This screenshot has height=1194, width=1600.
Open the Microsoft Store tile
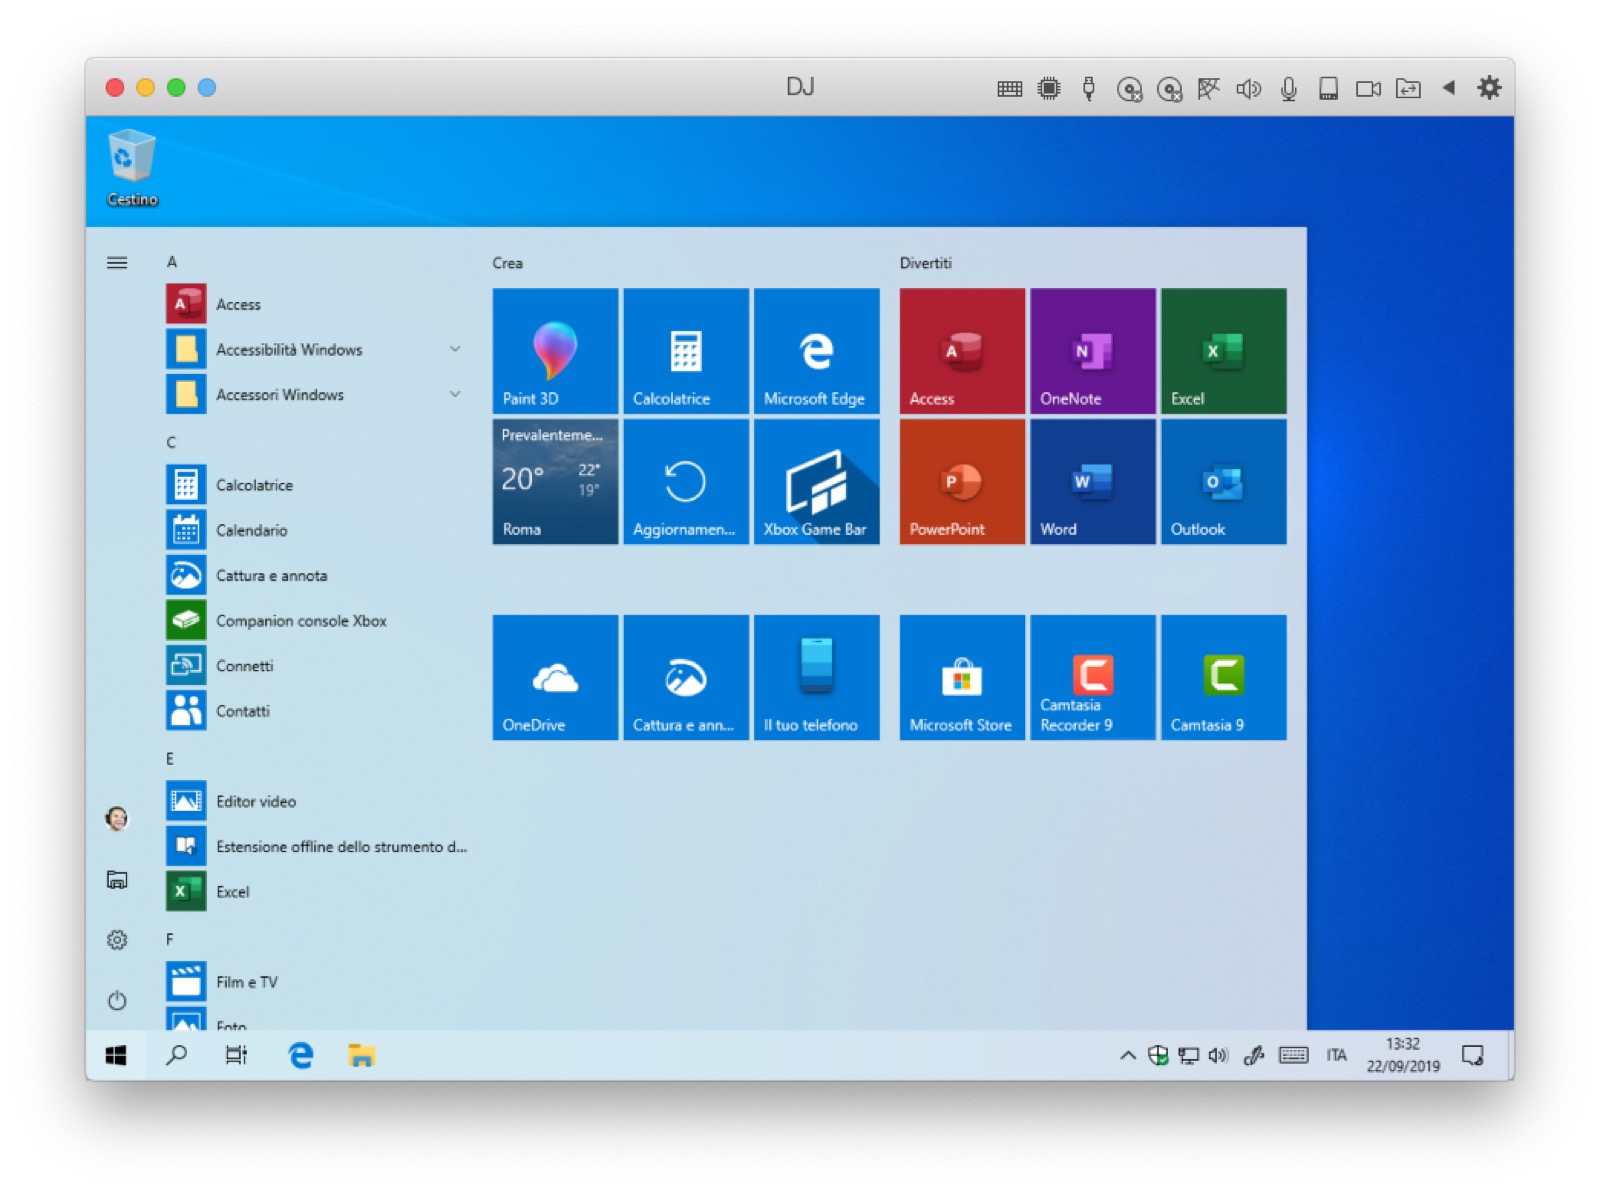[962, 678]
